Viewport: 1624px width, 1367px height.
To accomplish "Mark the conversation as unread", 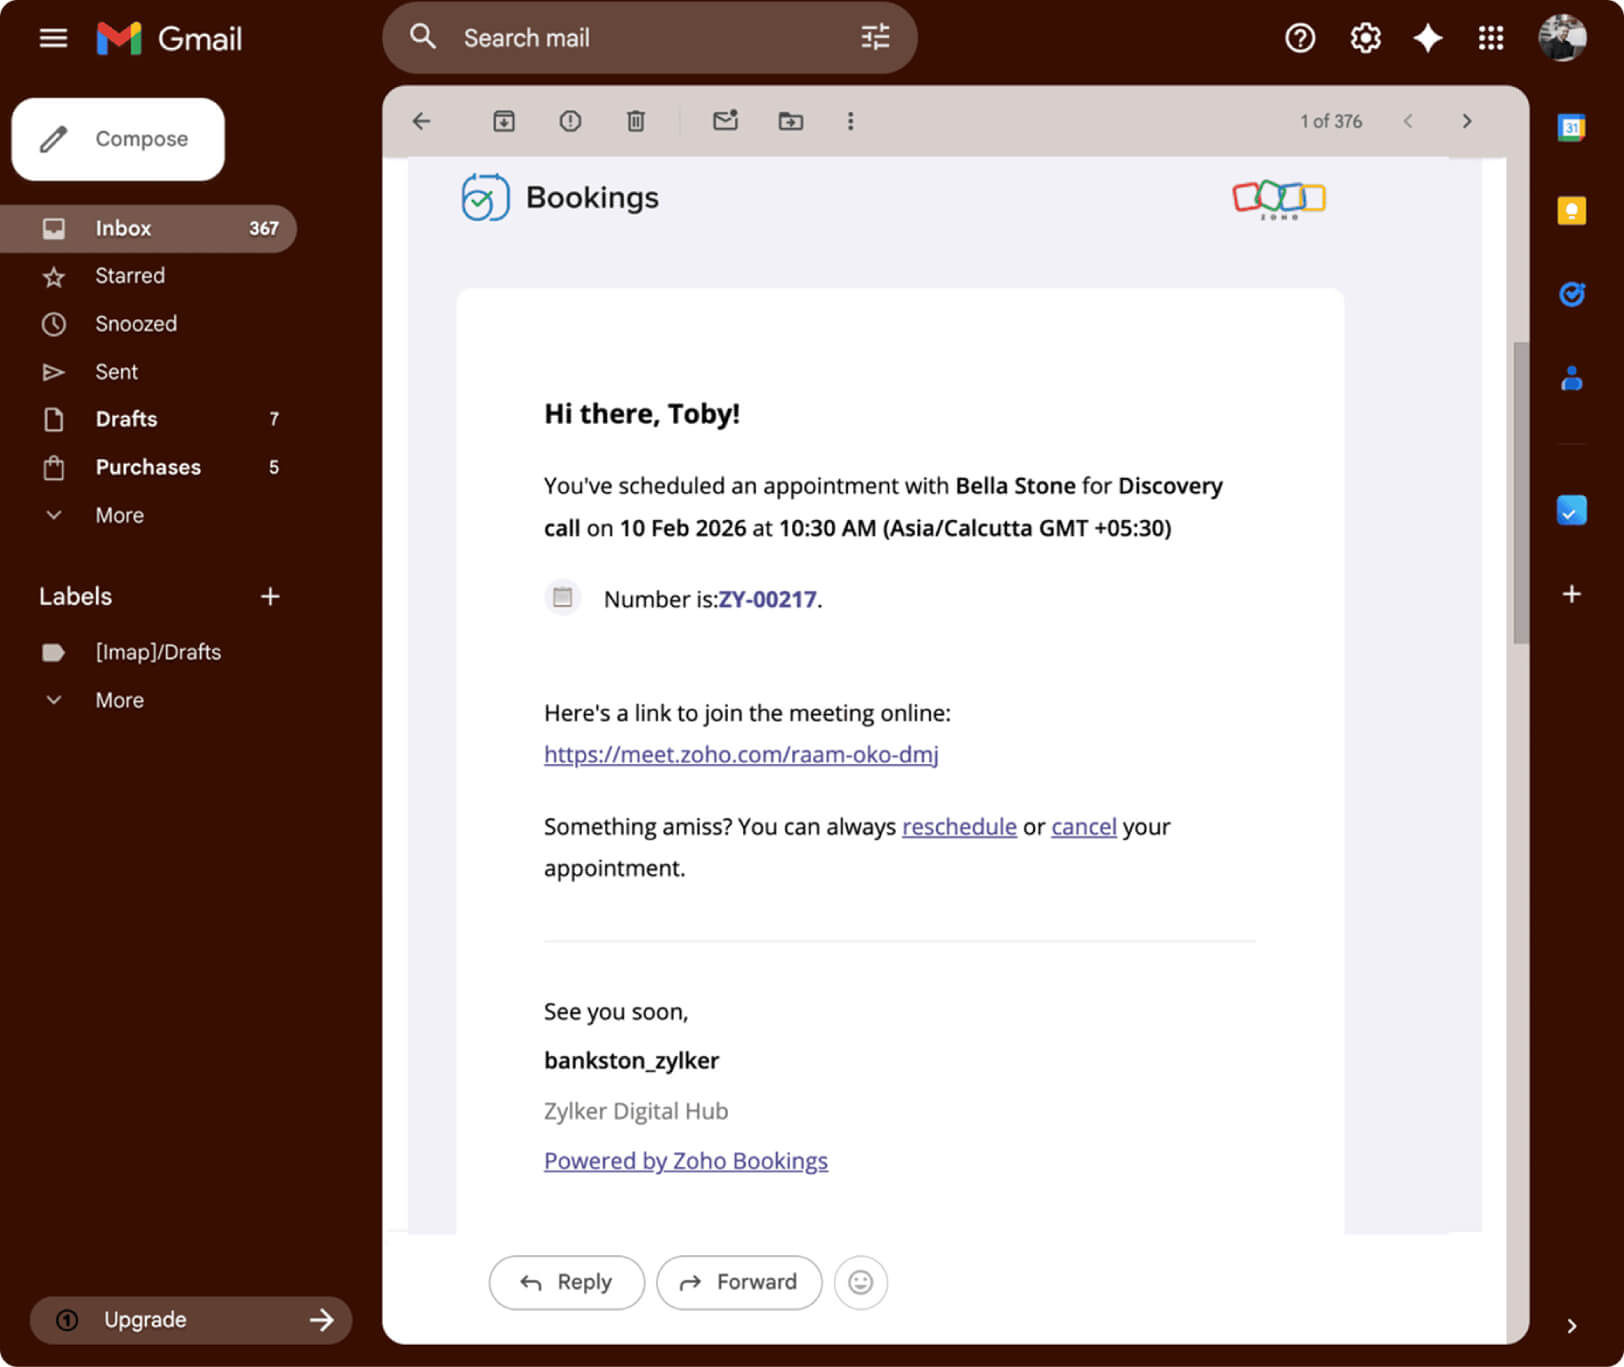I will click(x=725, y=121).
